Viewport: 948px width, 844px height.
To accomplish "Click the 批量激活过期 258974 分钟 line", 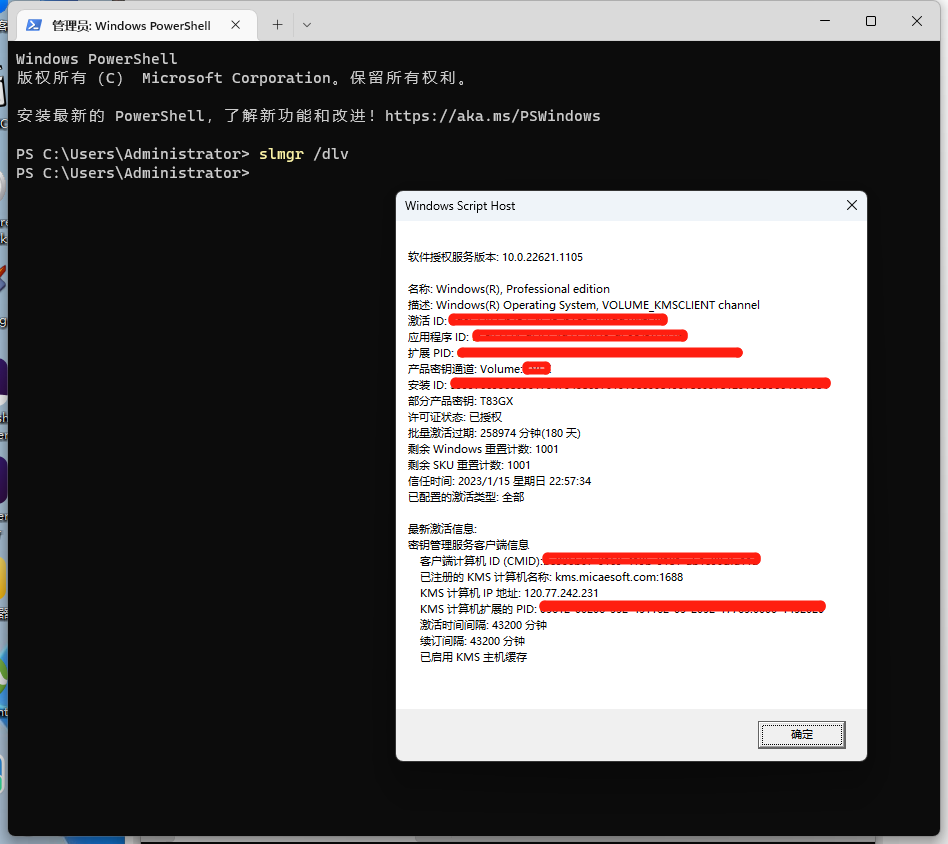I will [494, 433].
